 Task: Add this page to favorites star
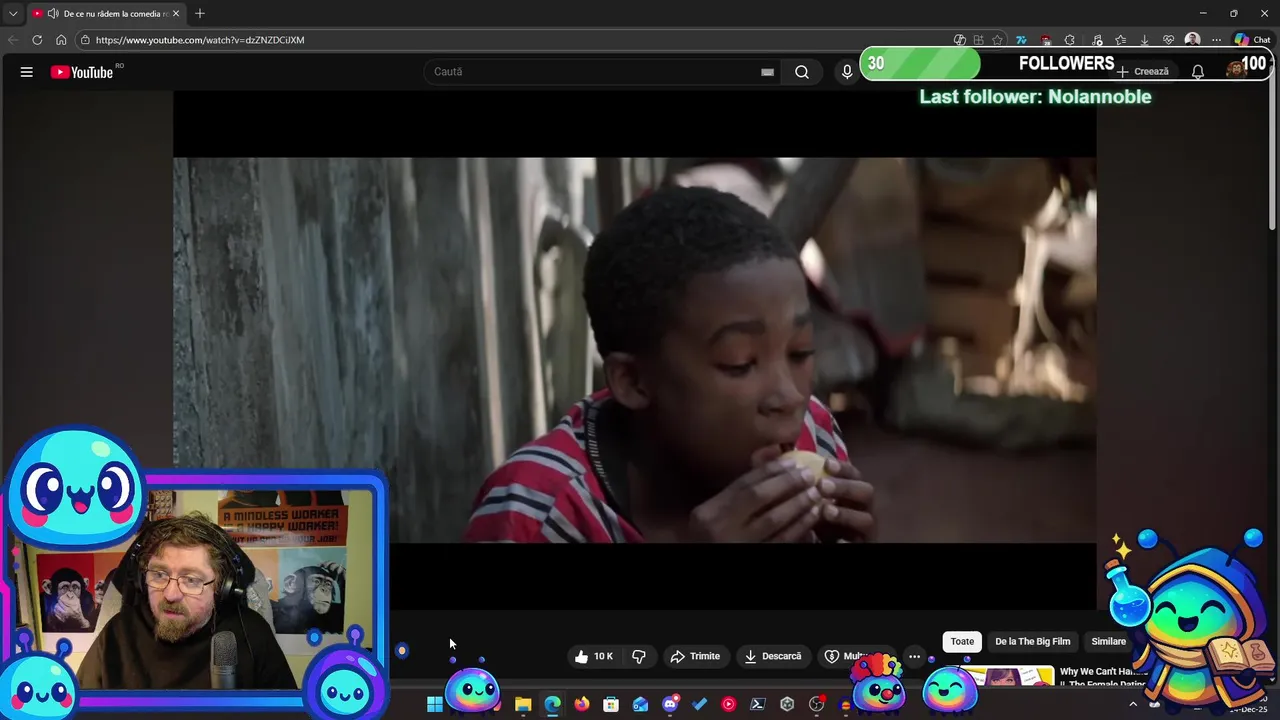point(997,40)
